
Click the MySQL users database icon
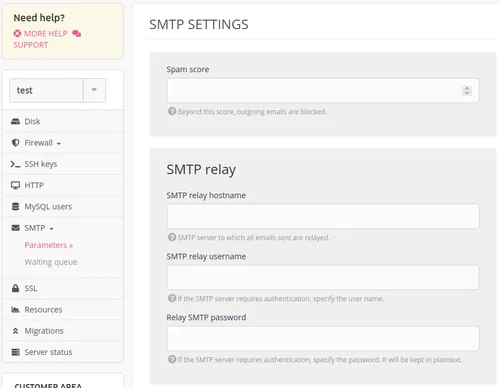[15, 207]
